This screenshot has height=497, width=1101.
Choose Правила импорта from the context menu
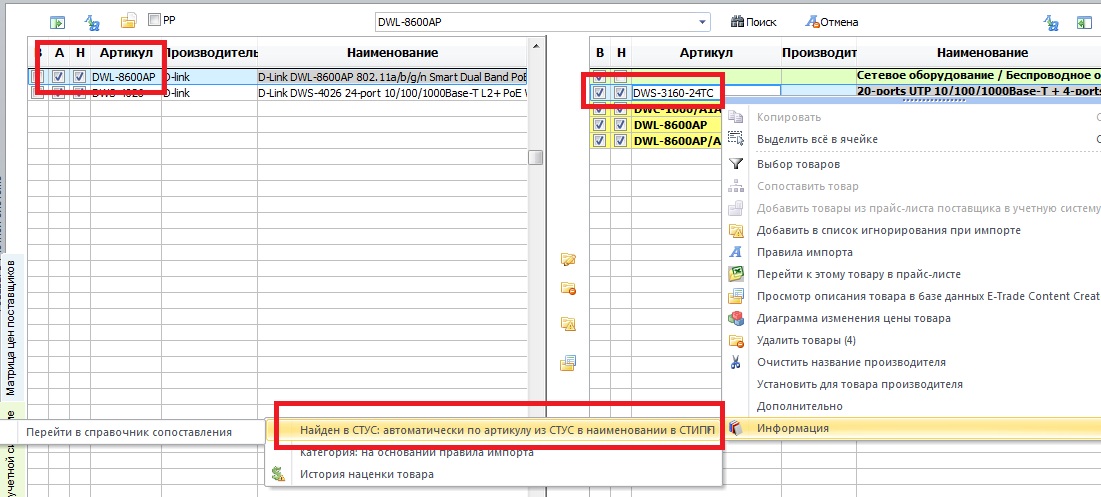[911, 252]
